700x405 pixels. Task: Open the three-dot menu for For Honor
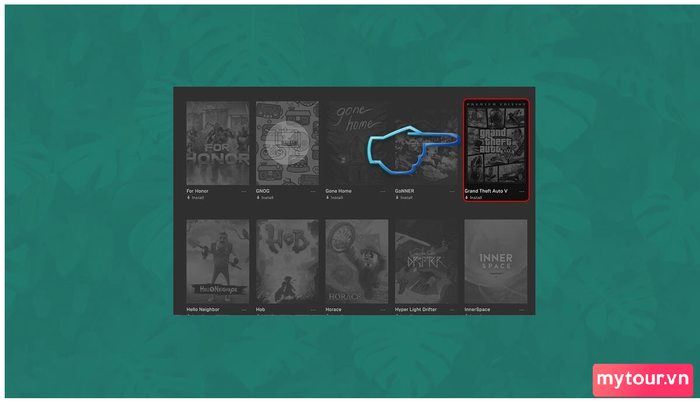click(x=244, y=191)
